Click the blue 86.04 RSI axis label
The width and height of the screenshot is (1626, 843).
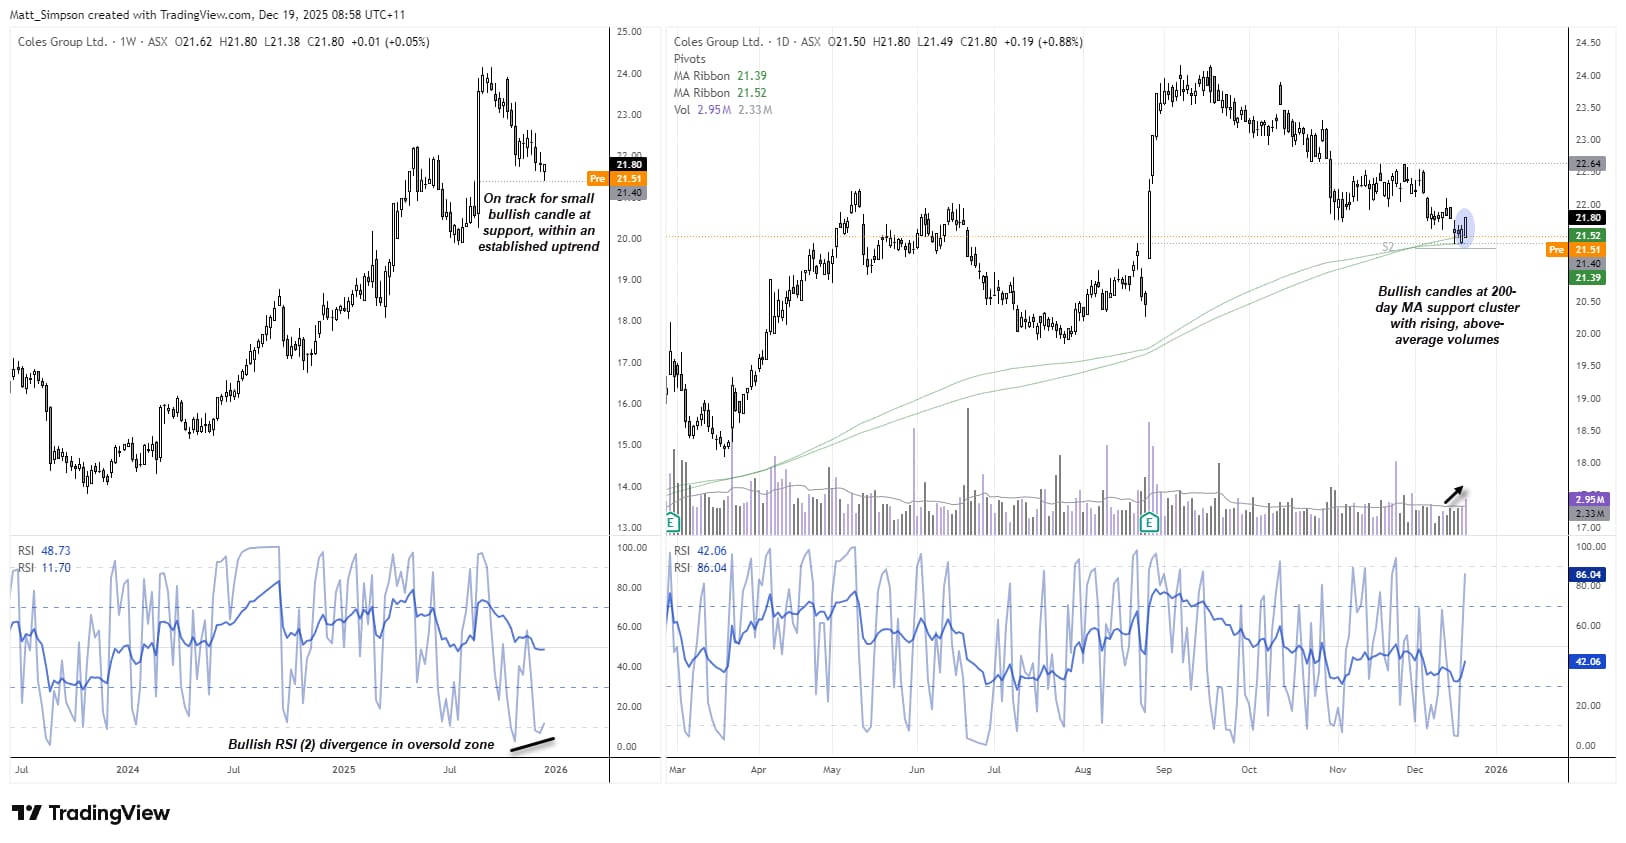(1588, 574)
